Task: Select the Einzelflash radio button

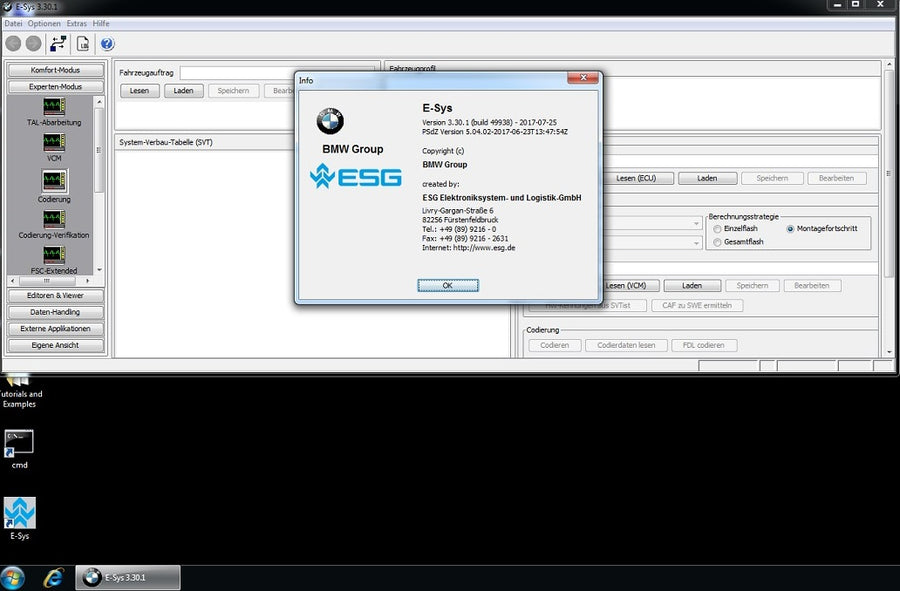Action: click(x=716, y=228)
